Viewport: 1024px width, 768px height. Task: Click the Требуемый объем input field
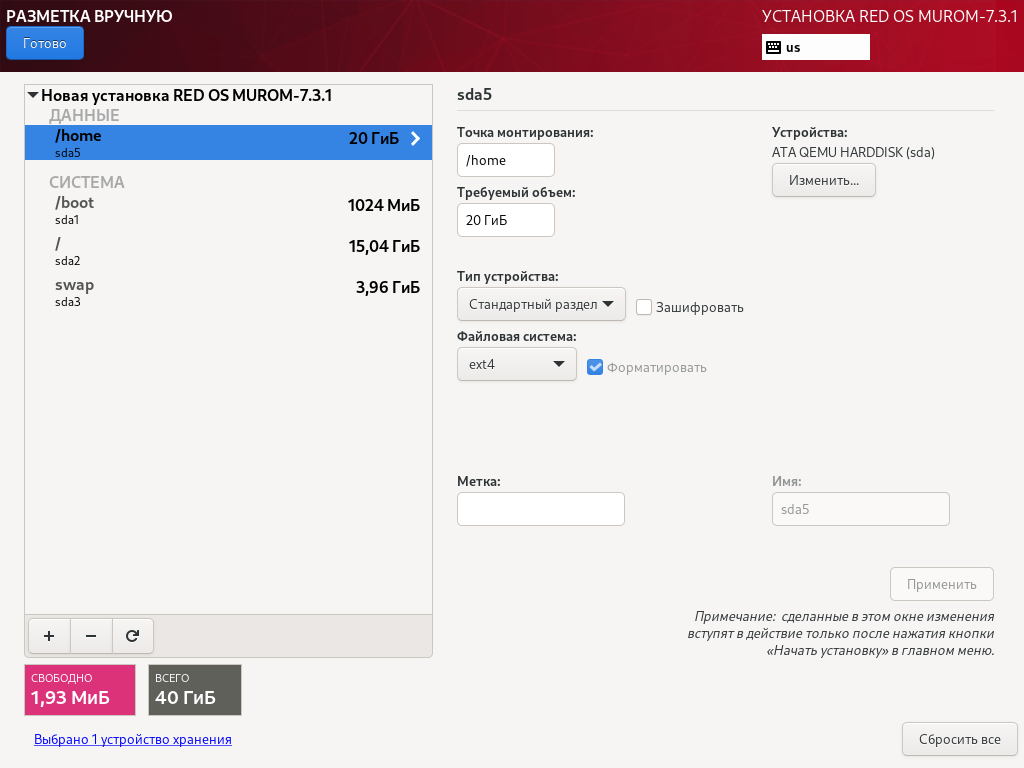pos(505,220)
